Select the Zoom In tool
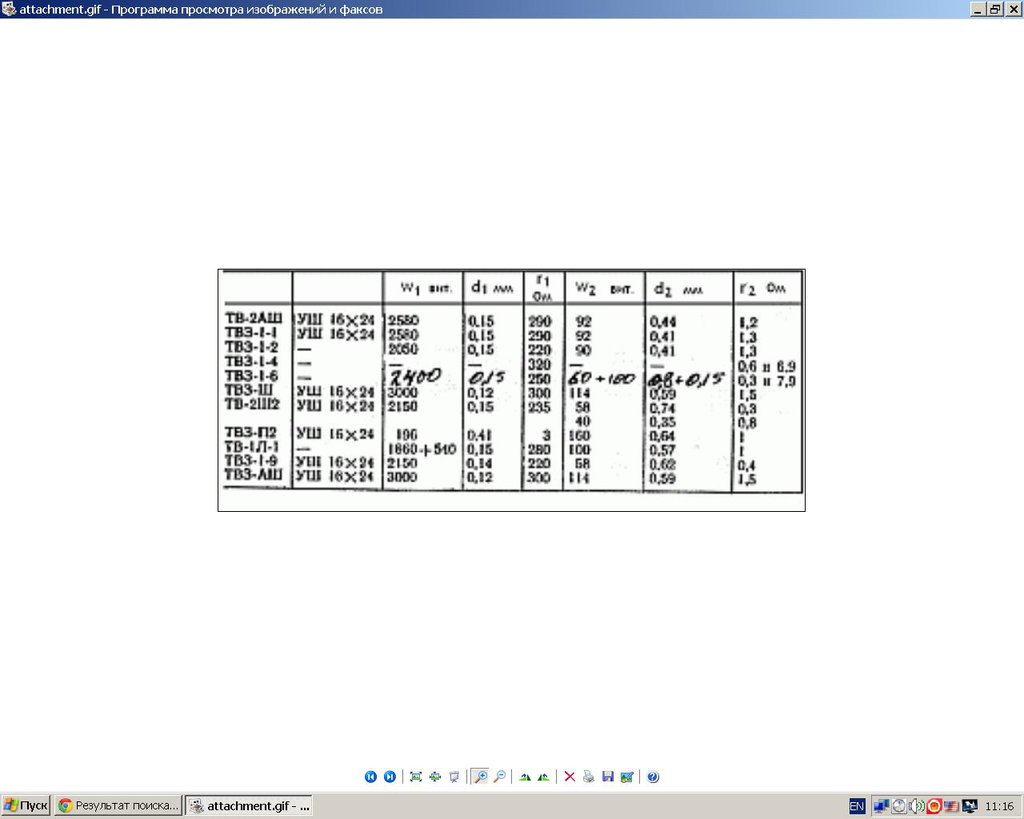1024x819 pixels. [x=480, y=776]
